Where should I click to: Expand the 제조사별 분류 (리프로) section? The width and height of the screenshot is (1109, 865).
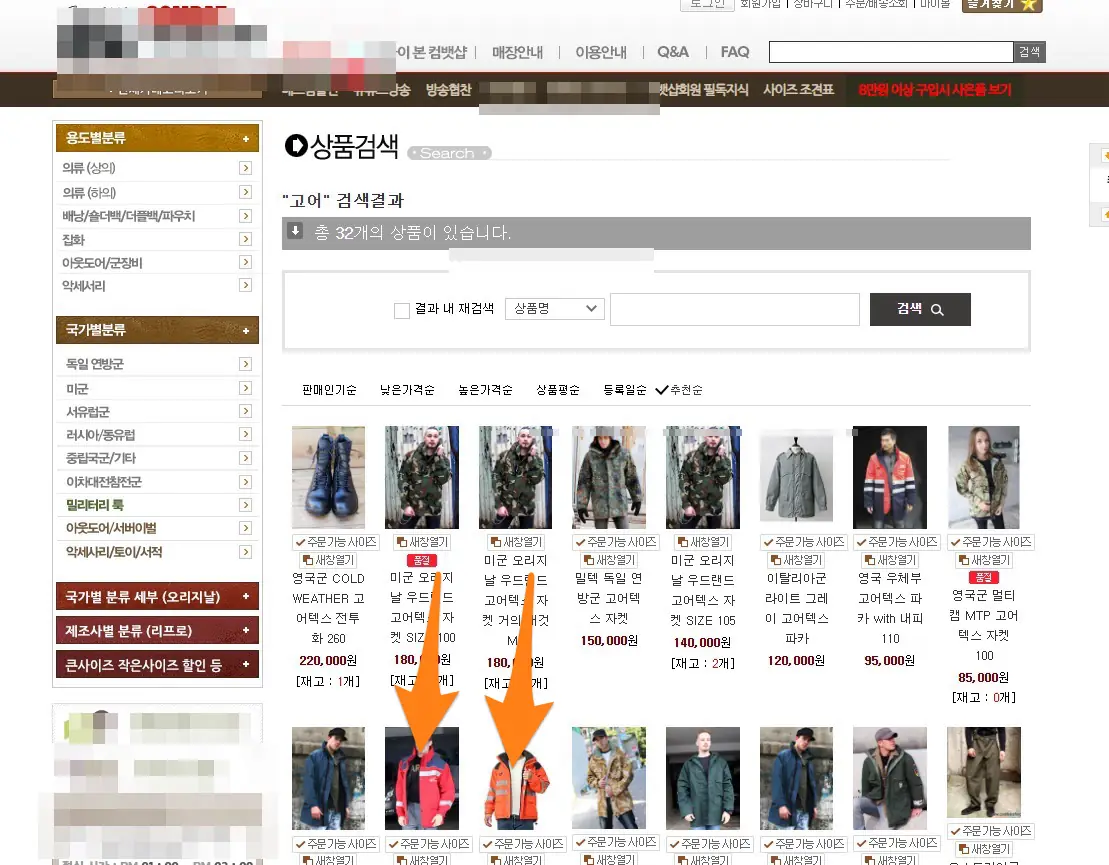pos(157,631)
